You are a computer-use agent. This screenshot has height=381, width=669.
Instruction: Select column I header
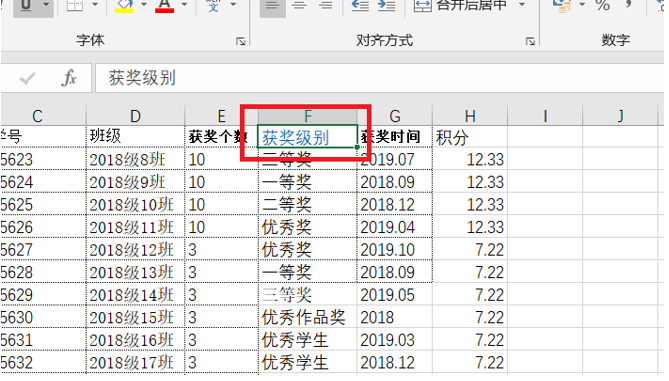(x=545, y=116)
